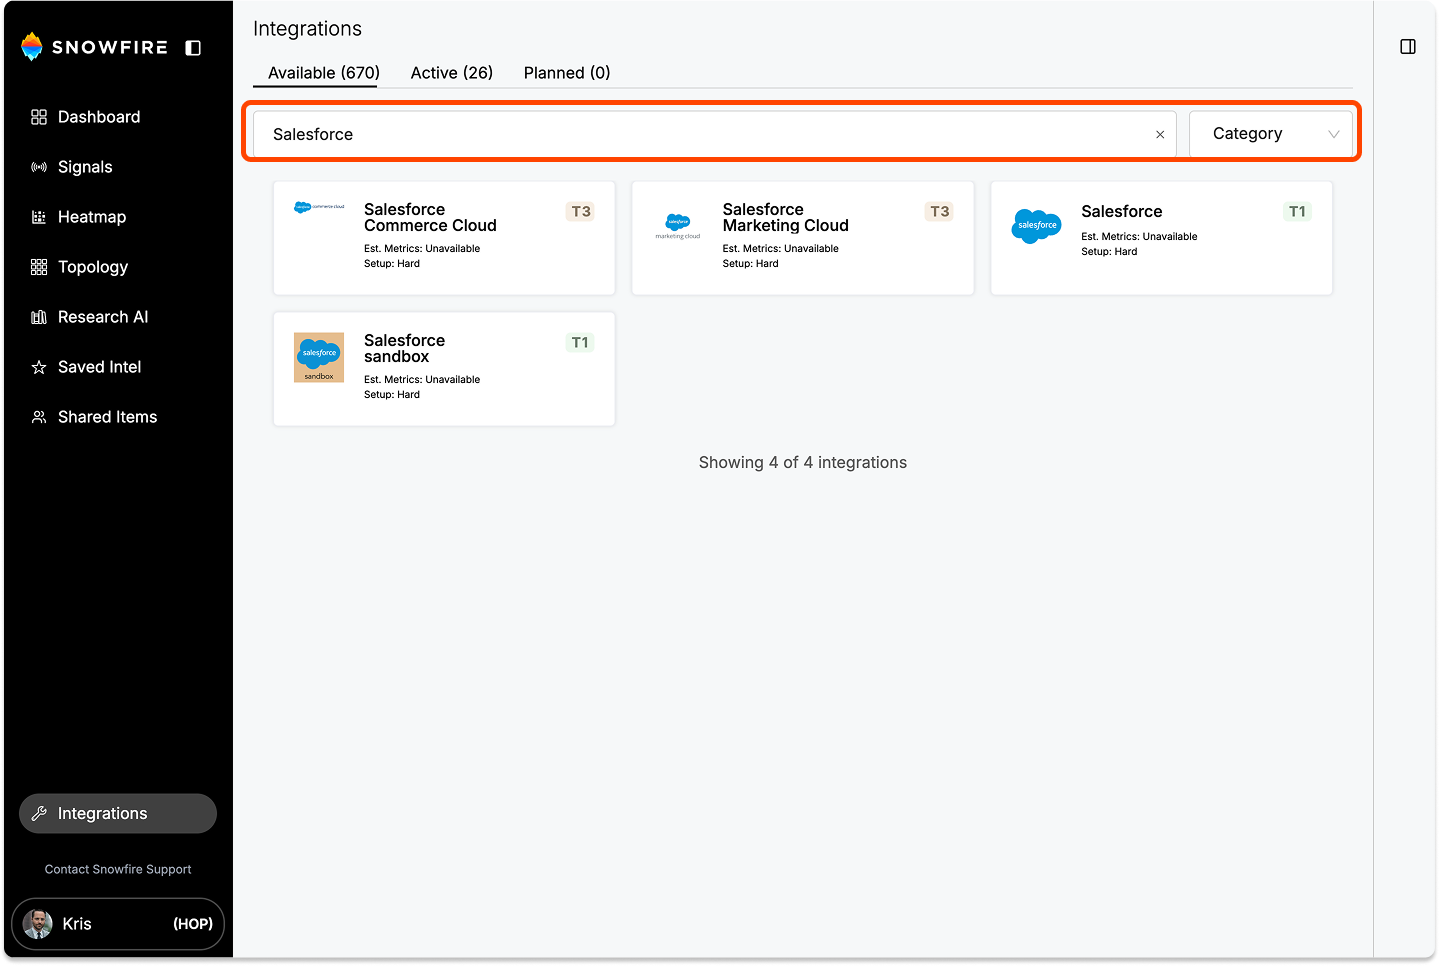Click 'Showing 4 of 4 integrations' text
The width and height of the screenshot is (1439, 966).
point(803,462)
